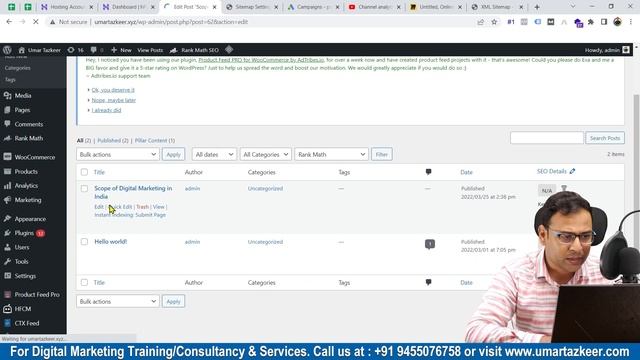Open HFCM in the sidebar
The width and height of the screenshot is (640, 360).
[22, 309]
